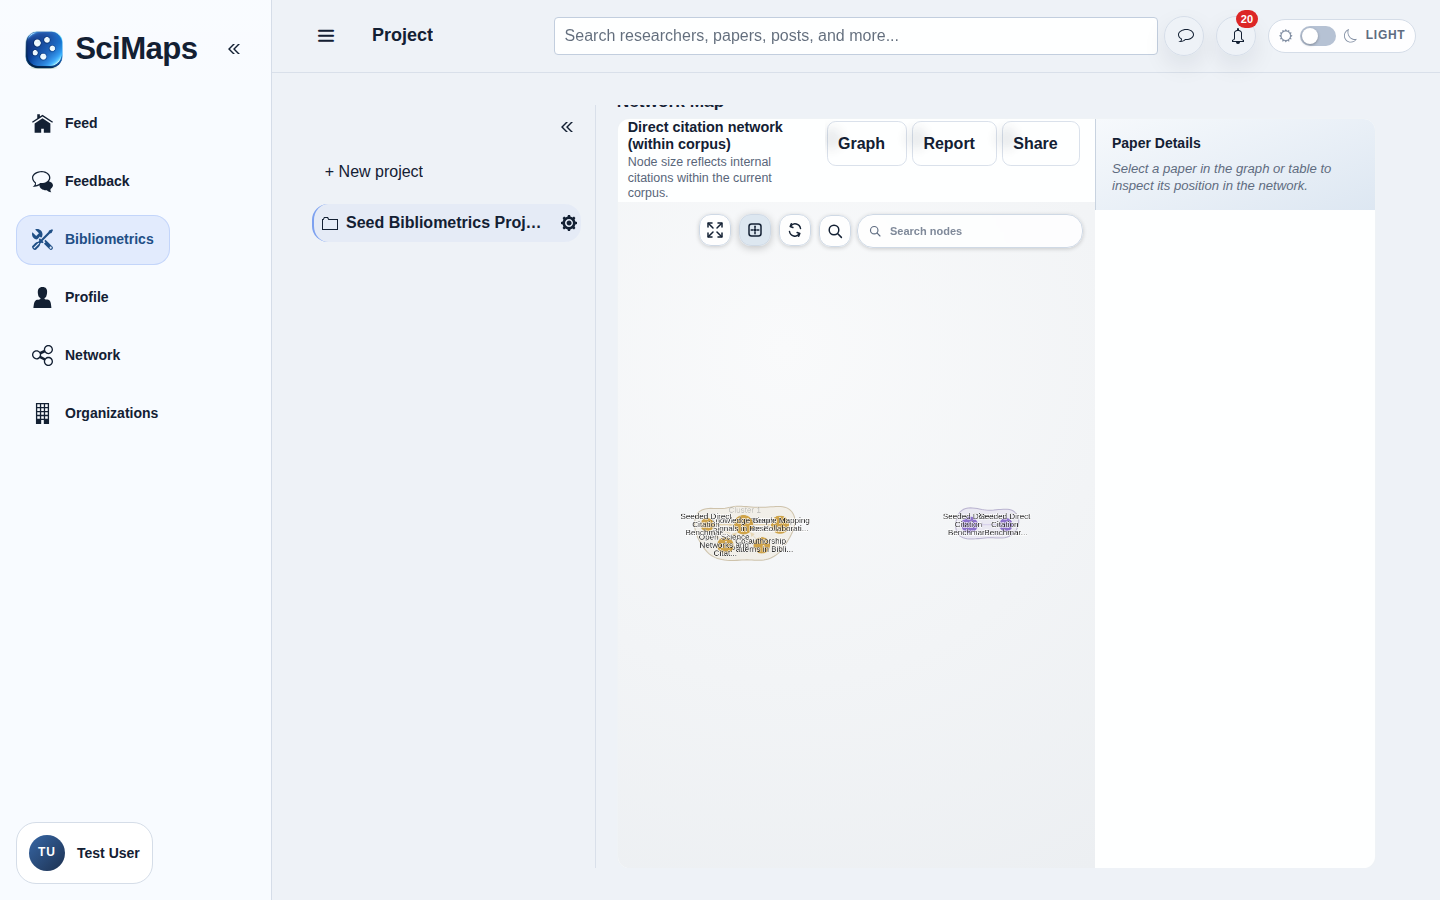This screenshot has width=1440, height=900.
Task: Collapse the main left sidebar
Action: (x=234, y=49)
